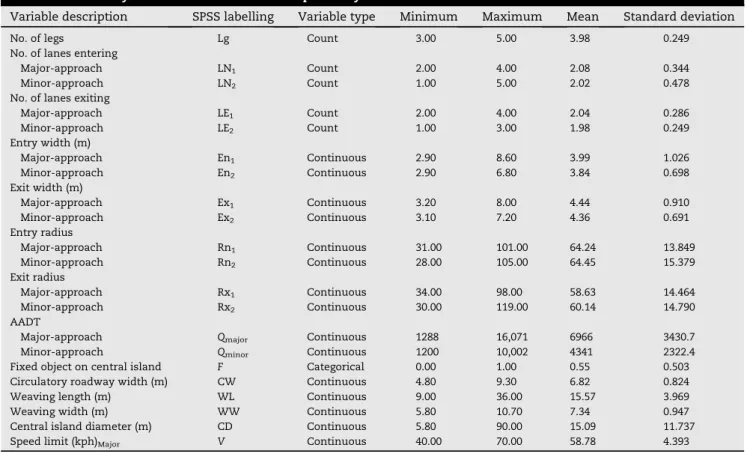Screen dimensions: 747x454
Task: Select the Categorical variable type cell
Action: point(335,367)
